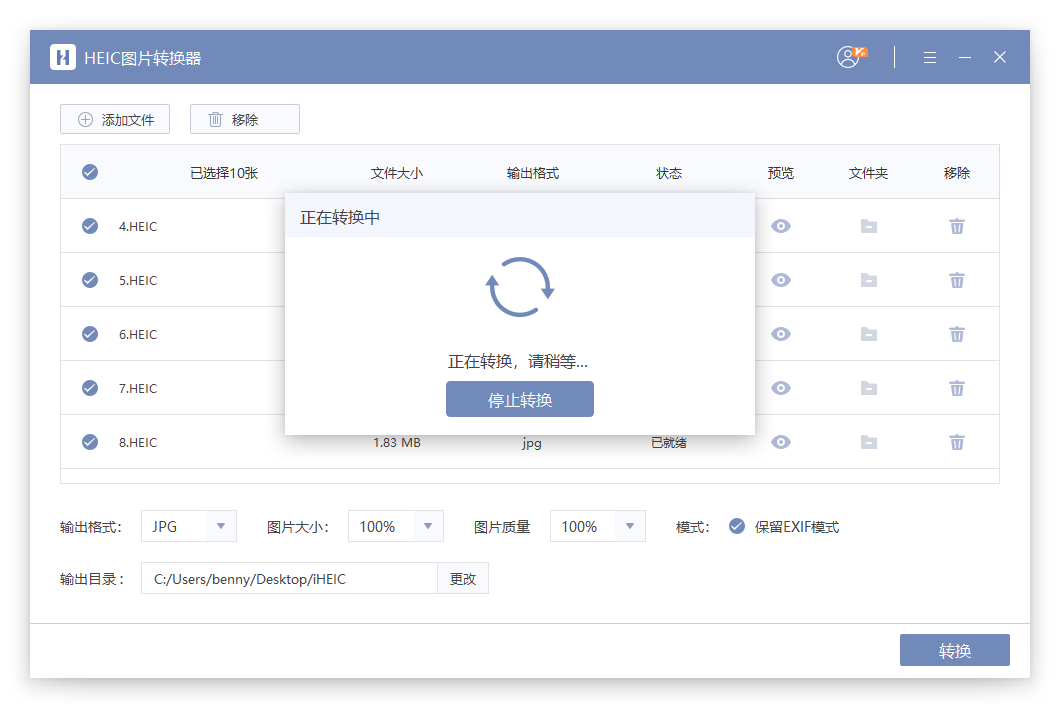Remove 8.HEIC with its trash icon
This screenshot has height=708, width=1060.
click(956, 442)
